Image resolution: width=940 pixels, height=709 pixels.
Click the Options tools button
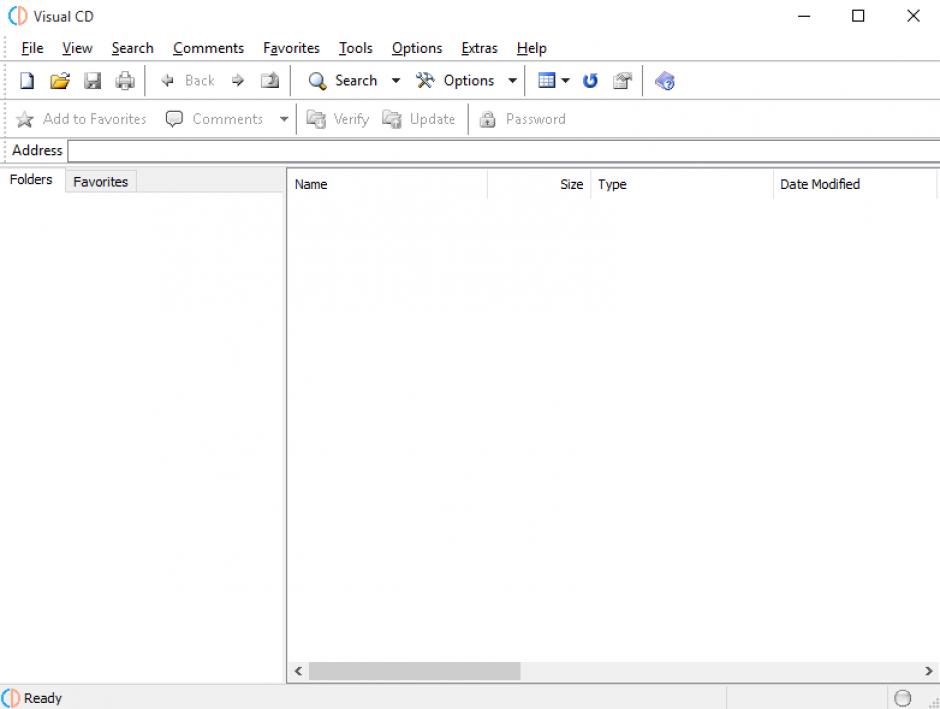pyautogui.click(x=454, y=80)
